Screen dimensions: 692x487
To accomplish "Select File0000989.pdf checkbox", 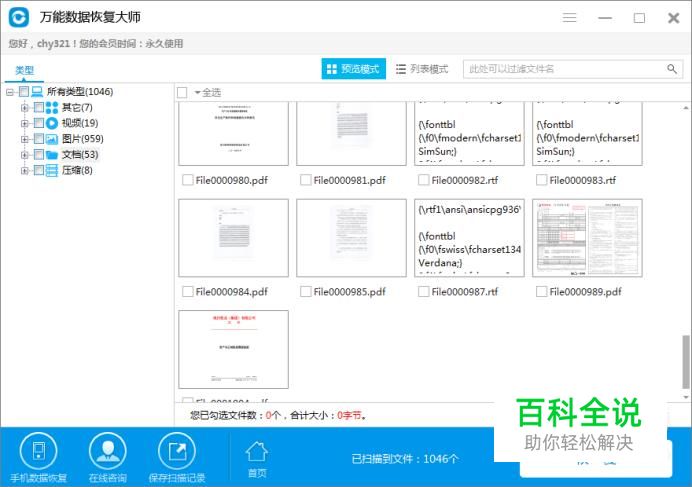I will tap(541, 291).
